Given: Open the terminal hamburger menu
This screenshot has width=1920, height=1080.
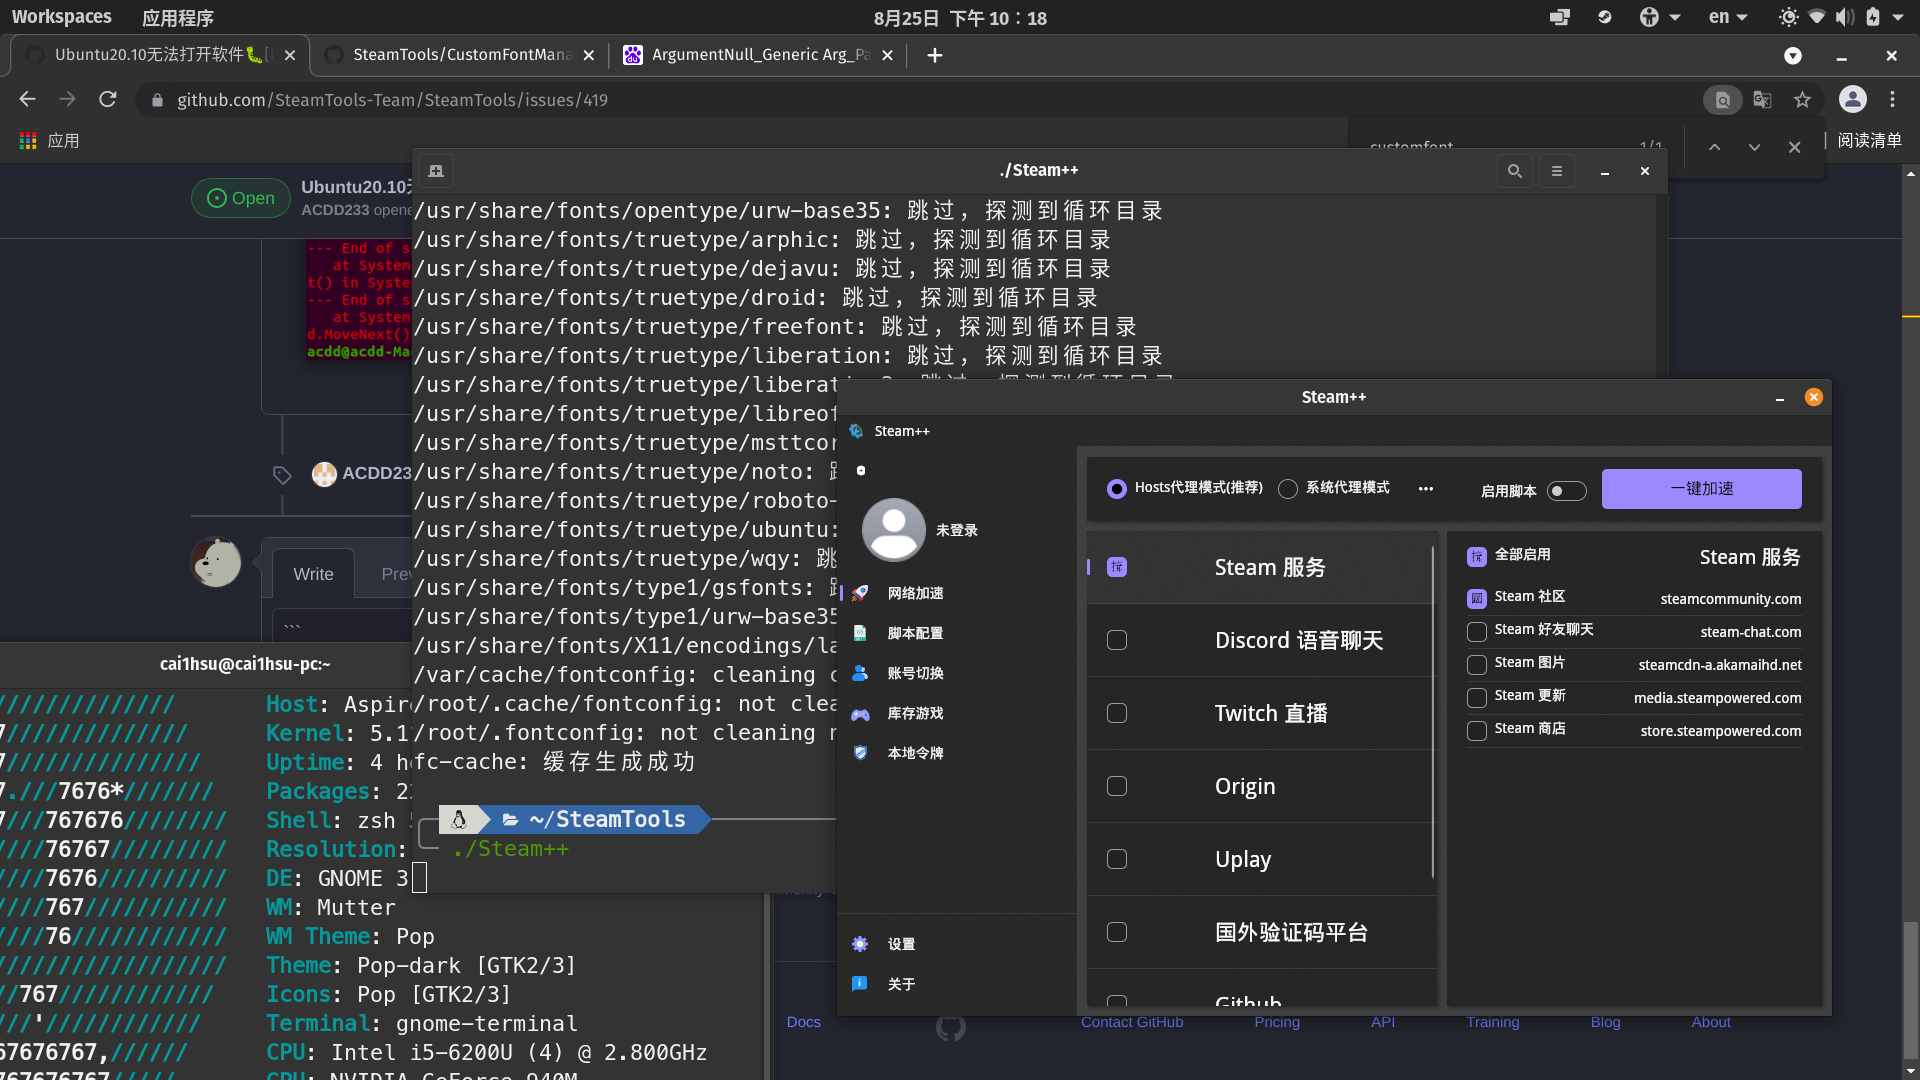Looking at the screenshot, I should click(x=1556, y=171).
